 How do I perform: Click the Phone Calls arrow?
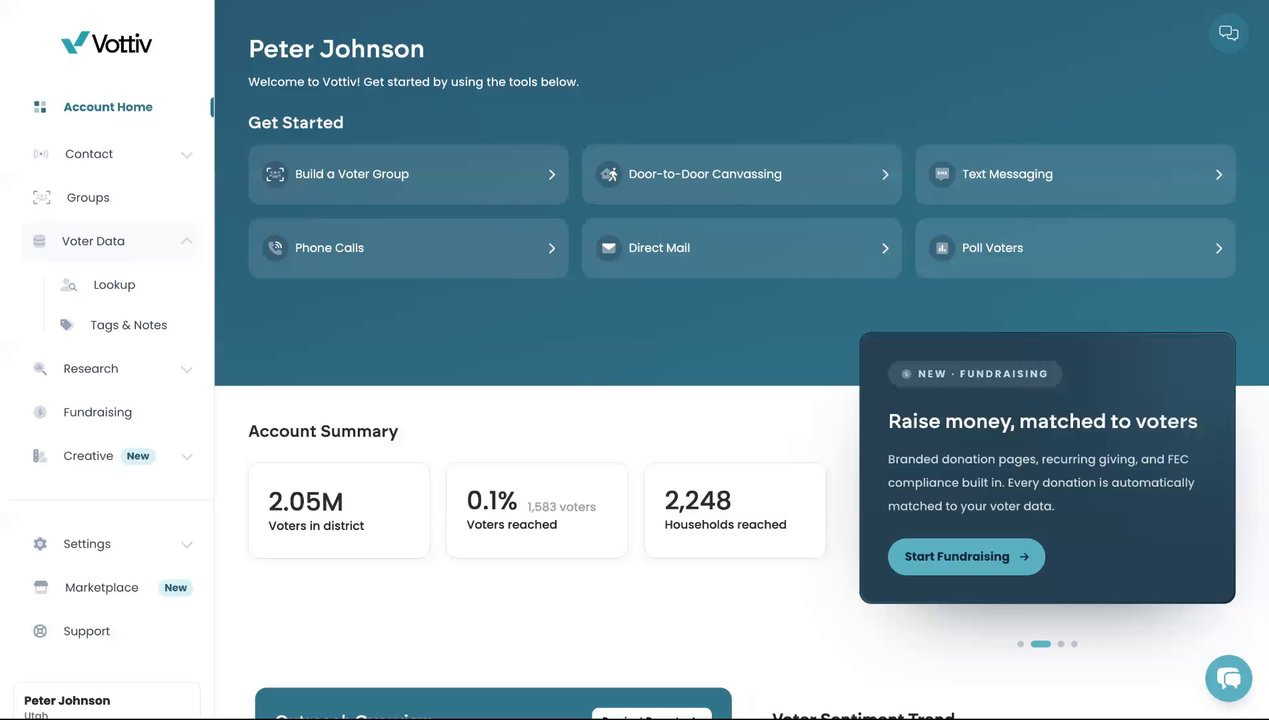(551, 249)
